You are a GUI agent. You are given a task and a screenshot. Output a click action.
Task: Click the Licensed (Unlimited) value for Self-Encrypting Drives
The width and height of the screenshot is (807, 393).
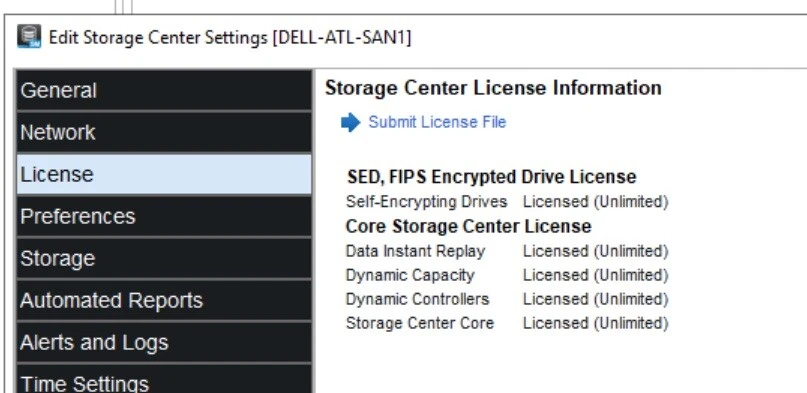tap(595, 202)
